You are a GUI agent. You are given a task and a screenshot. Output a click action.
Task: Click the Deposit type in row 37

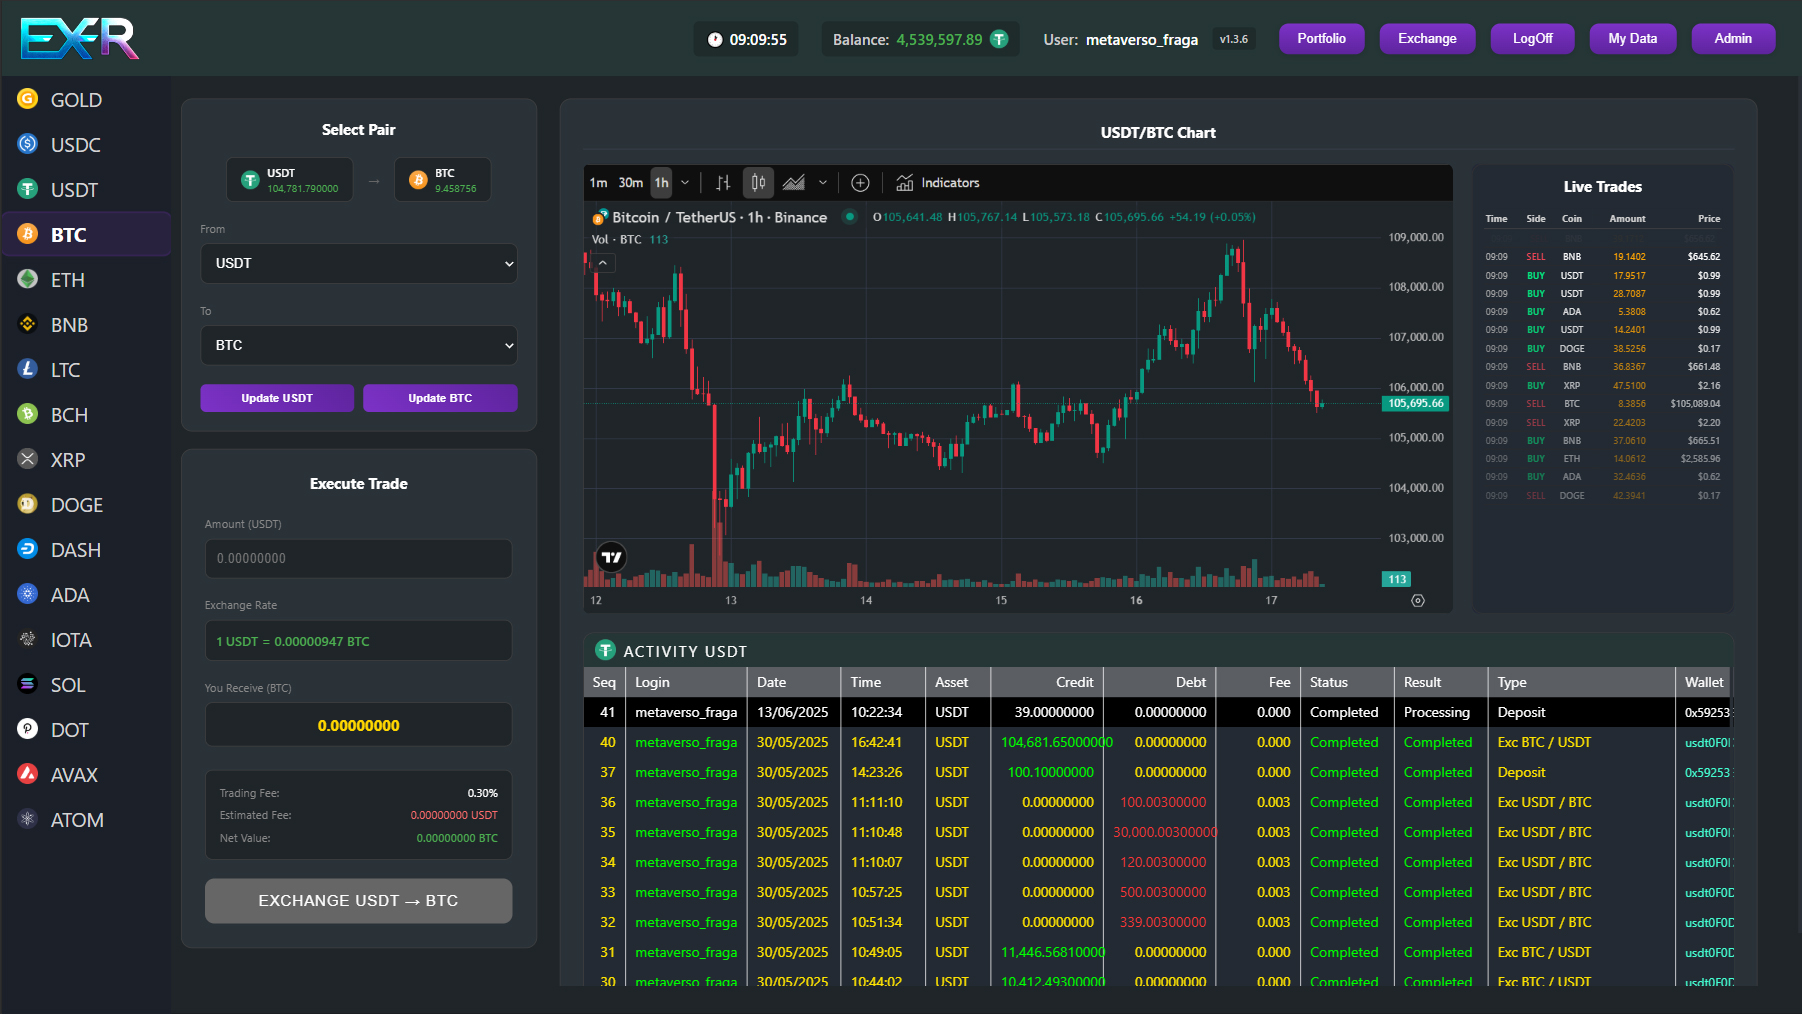[1521, 772]
